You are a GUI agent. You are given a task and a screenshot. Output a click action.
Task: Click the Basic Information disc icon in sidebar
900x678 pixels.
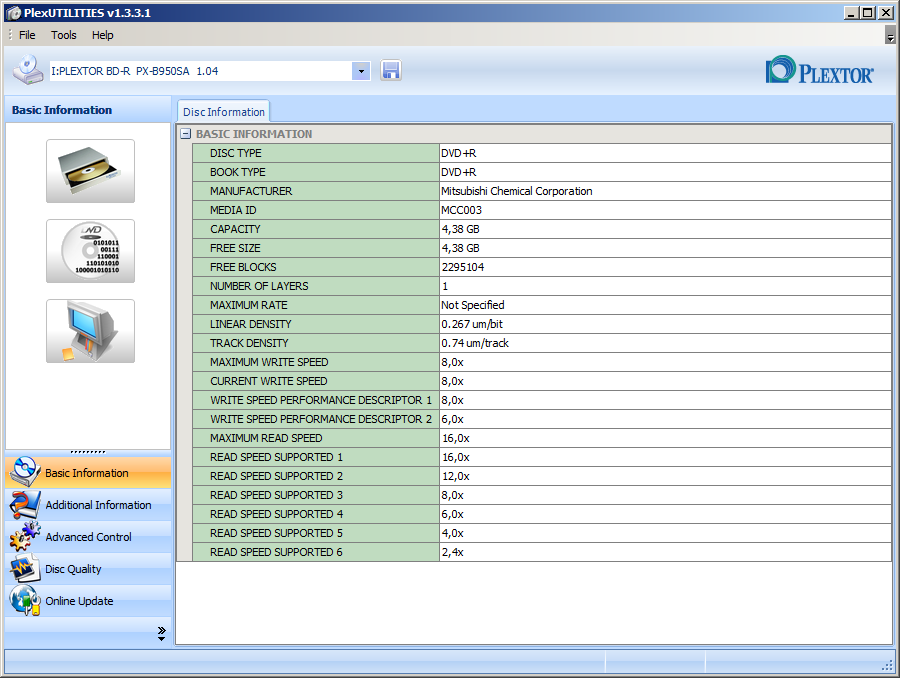(x=25, y=472)
